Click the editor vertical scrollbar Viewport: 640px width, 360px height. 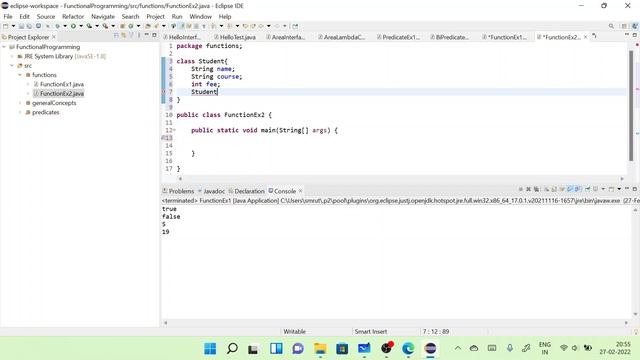pyautogui.click(x=631, y=106)
